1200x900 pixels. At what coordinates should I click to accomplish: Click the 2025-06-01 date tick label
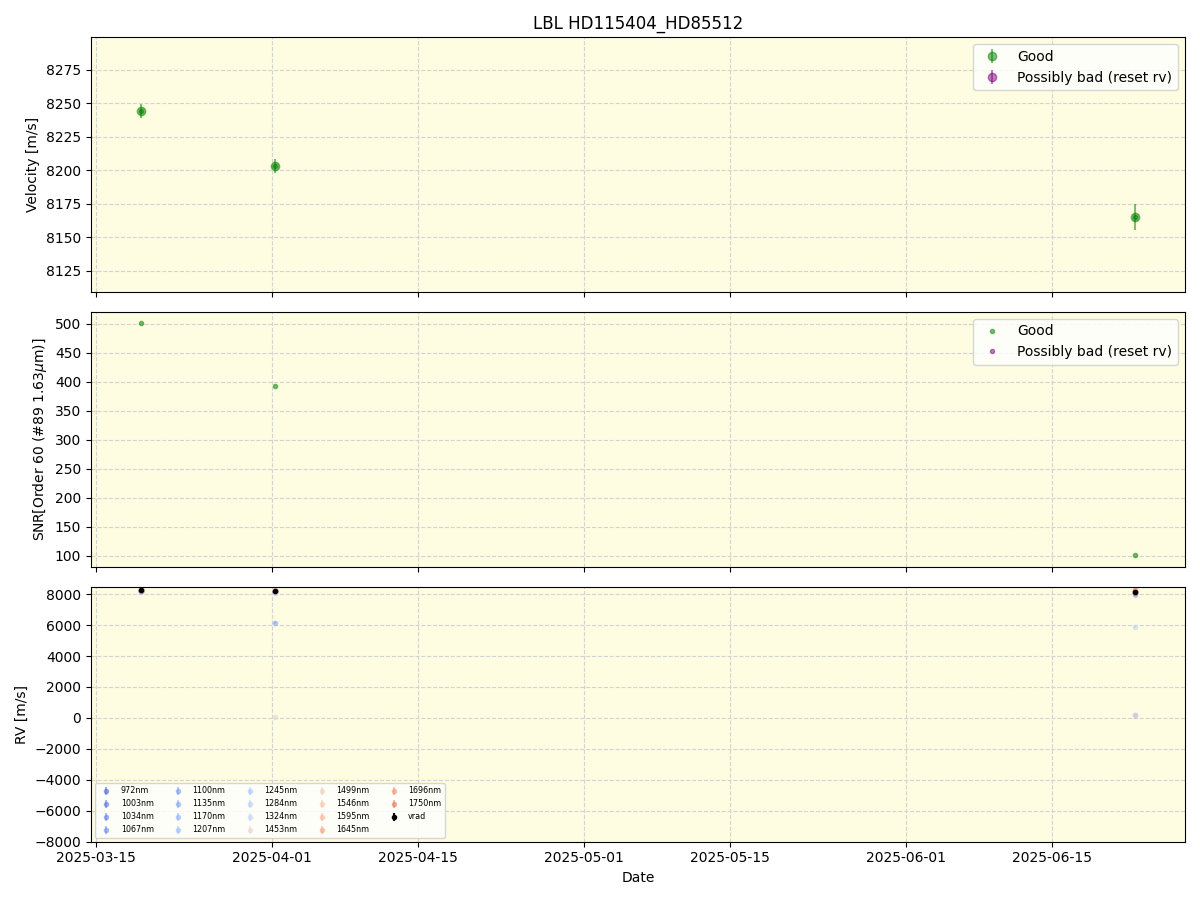[906, 857]
